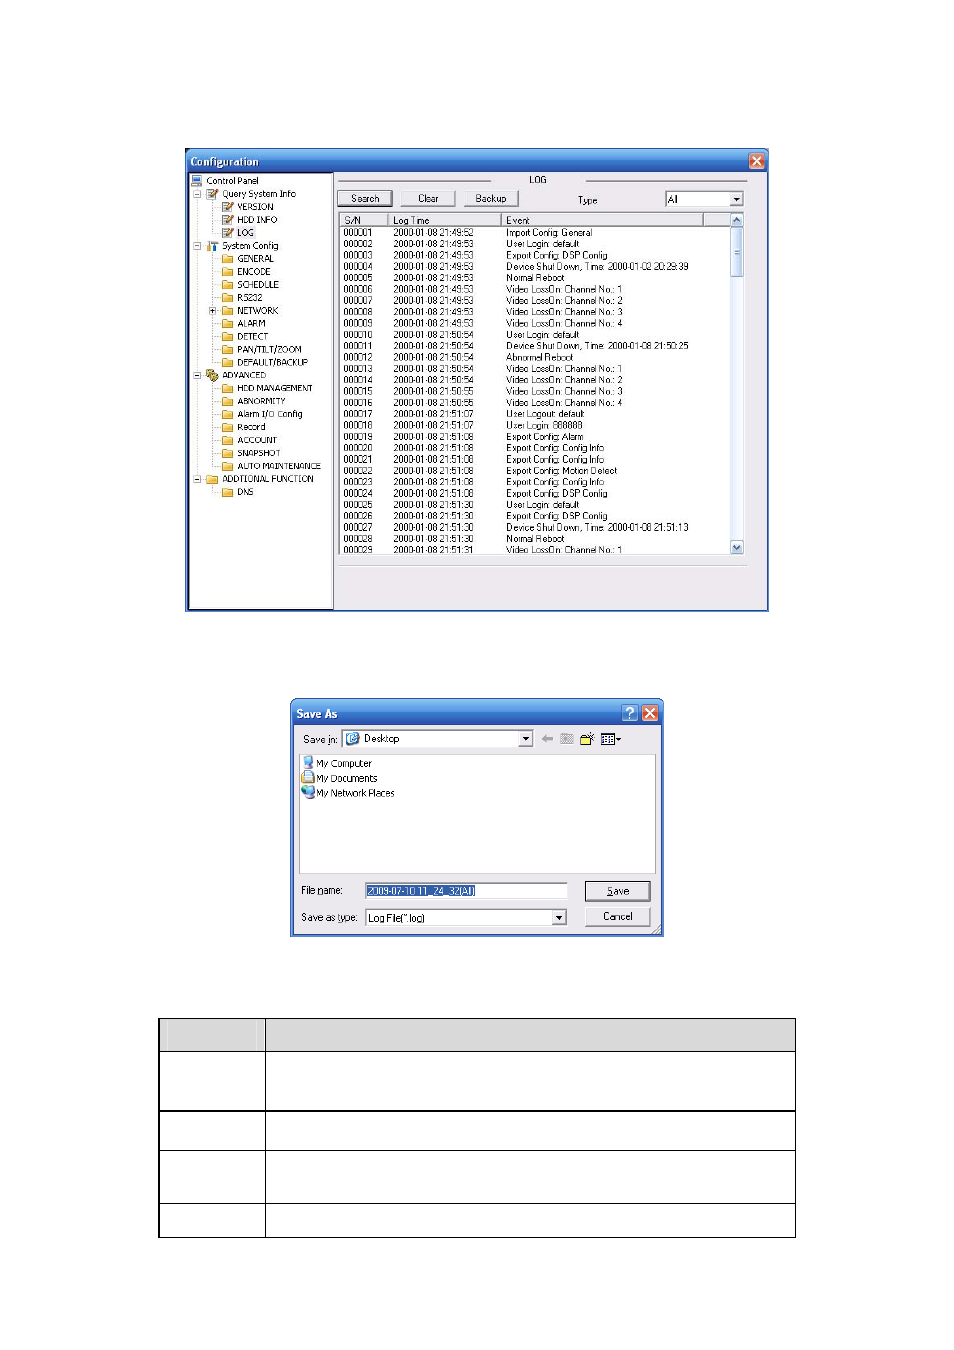
Task: Click the HDD INFO item icon
Action: coord(228,220)
